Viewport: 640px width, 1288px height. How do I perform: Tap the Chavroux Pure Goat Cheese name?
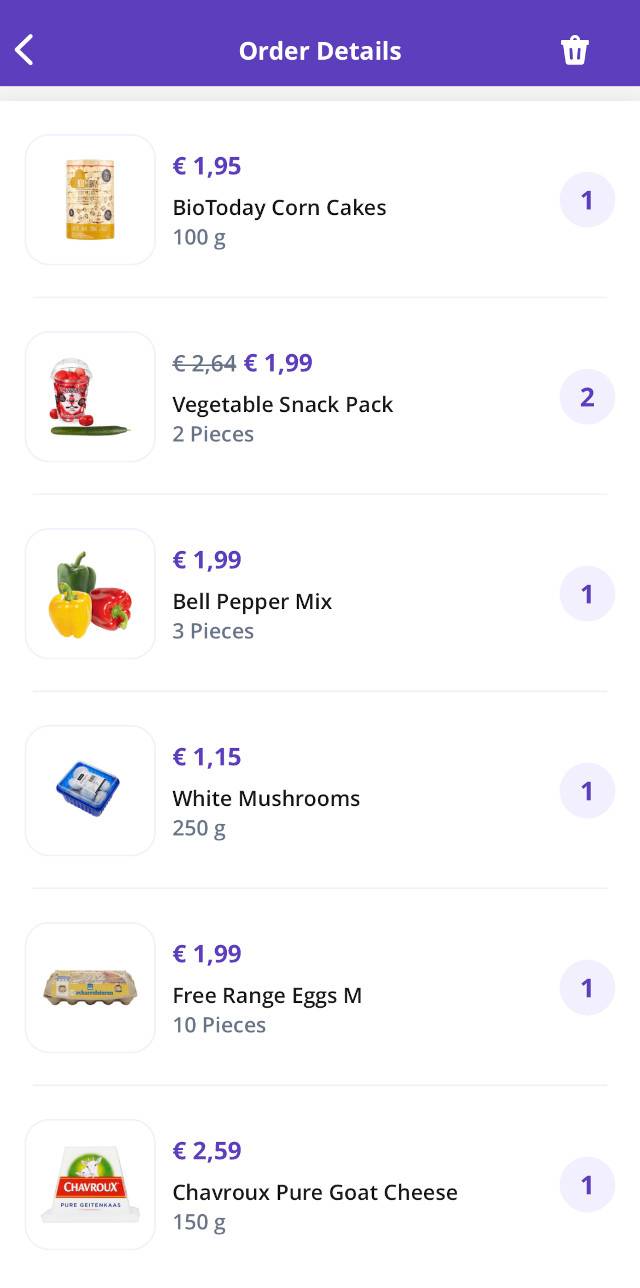(315, 1193)
